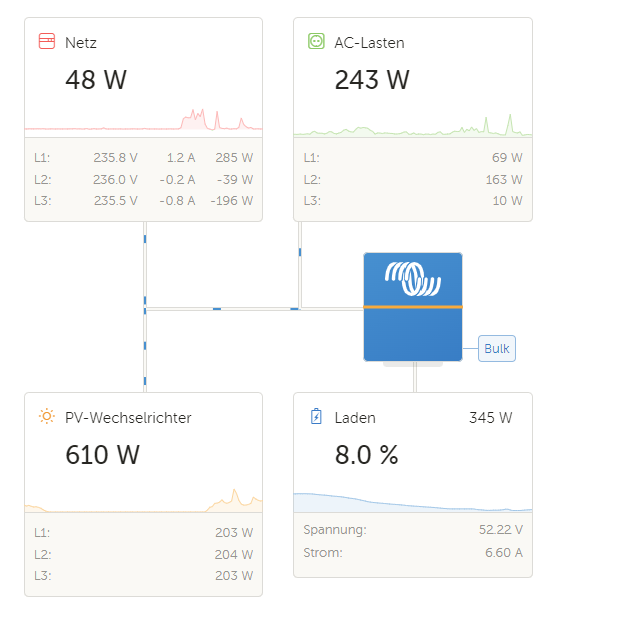Click the Netz L3 voltage 235.5 V

[116, 201]
